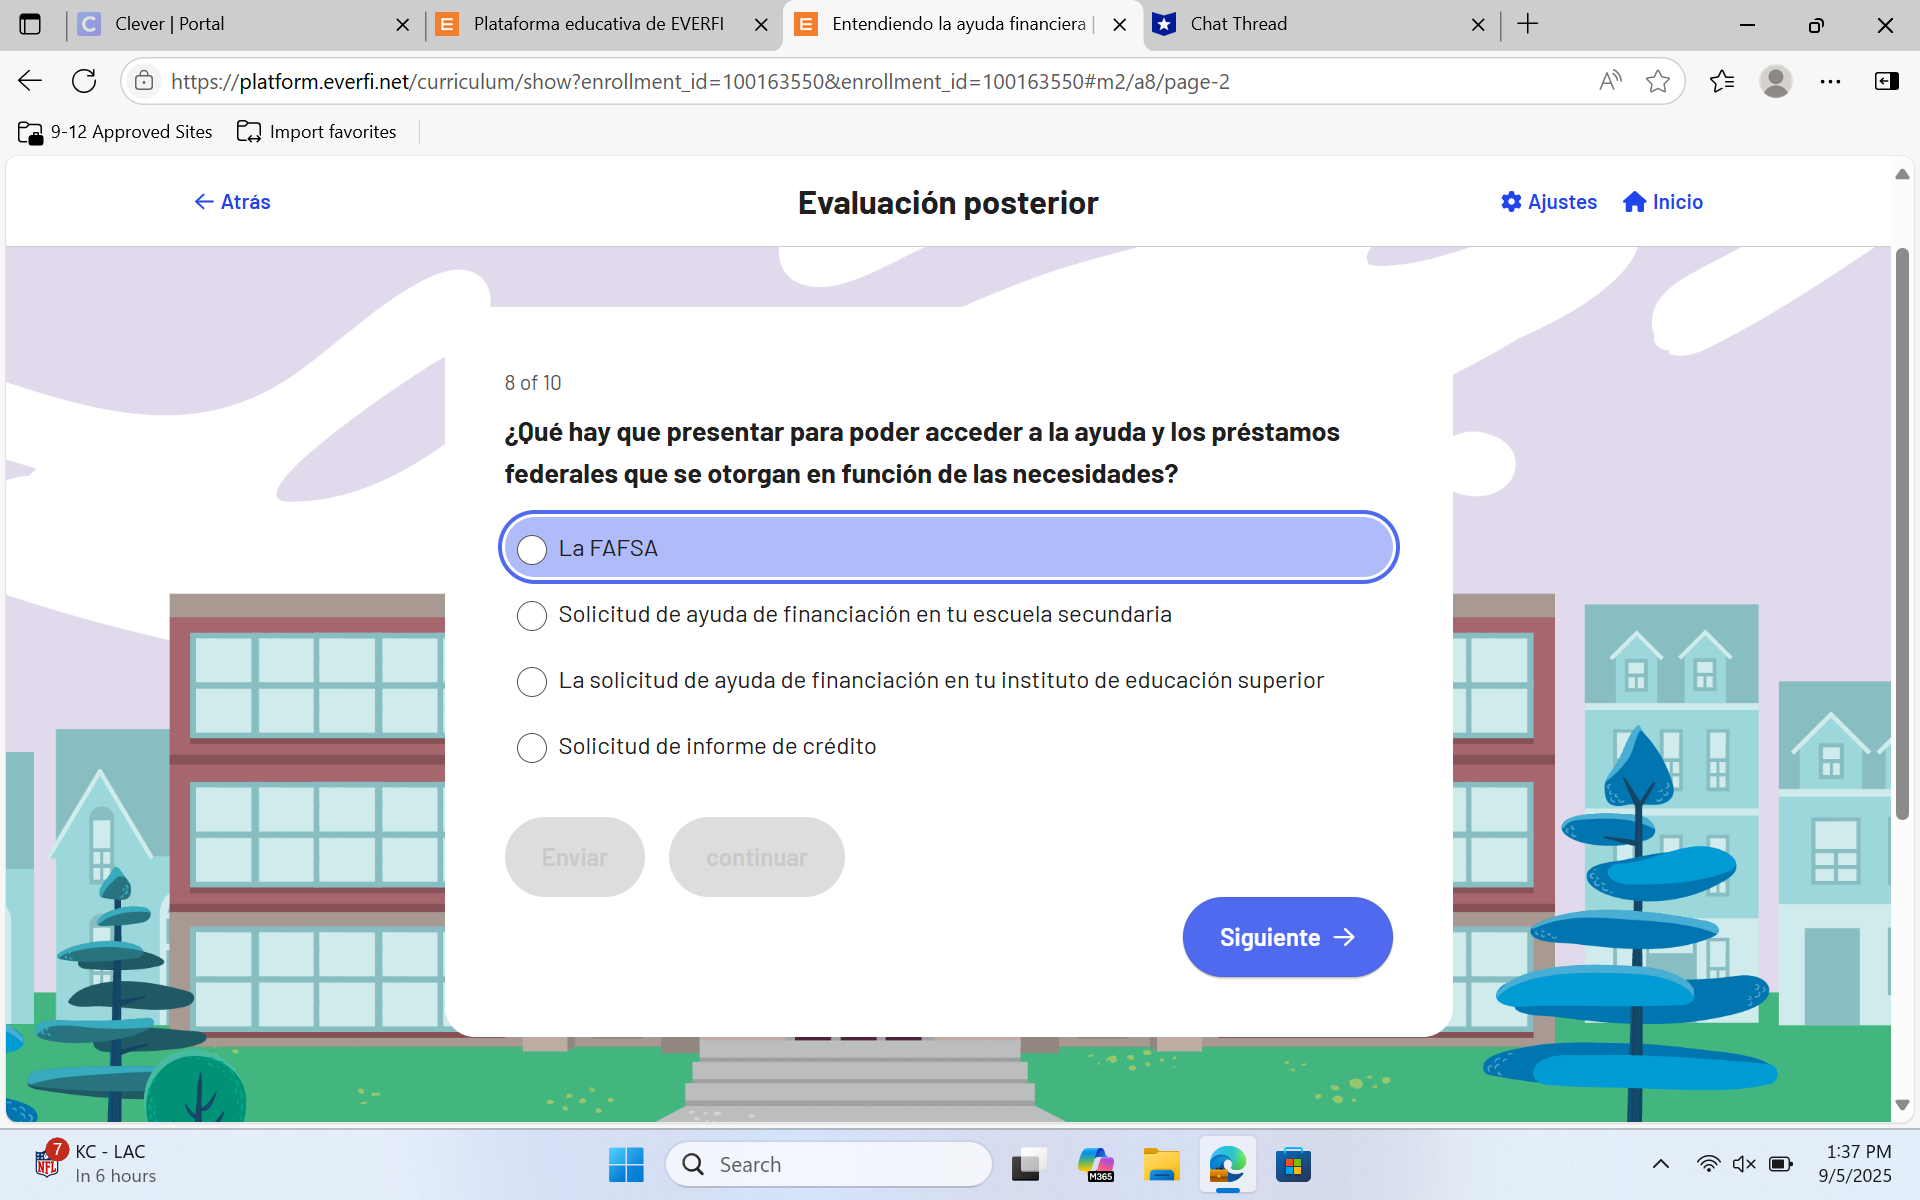
Task: Click the Siguiente button
Action: (x=1287, y=936)
